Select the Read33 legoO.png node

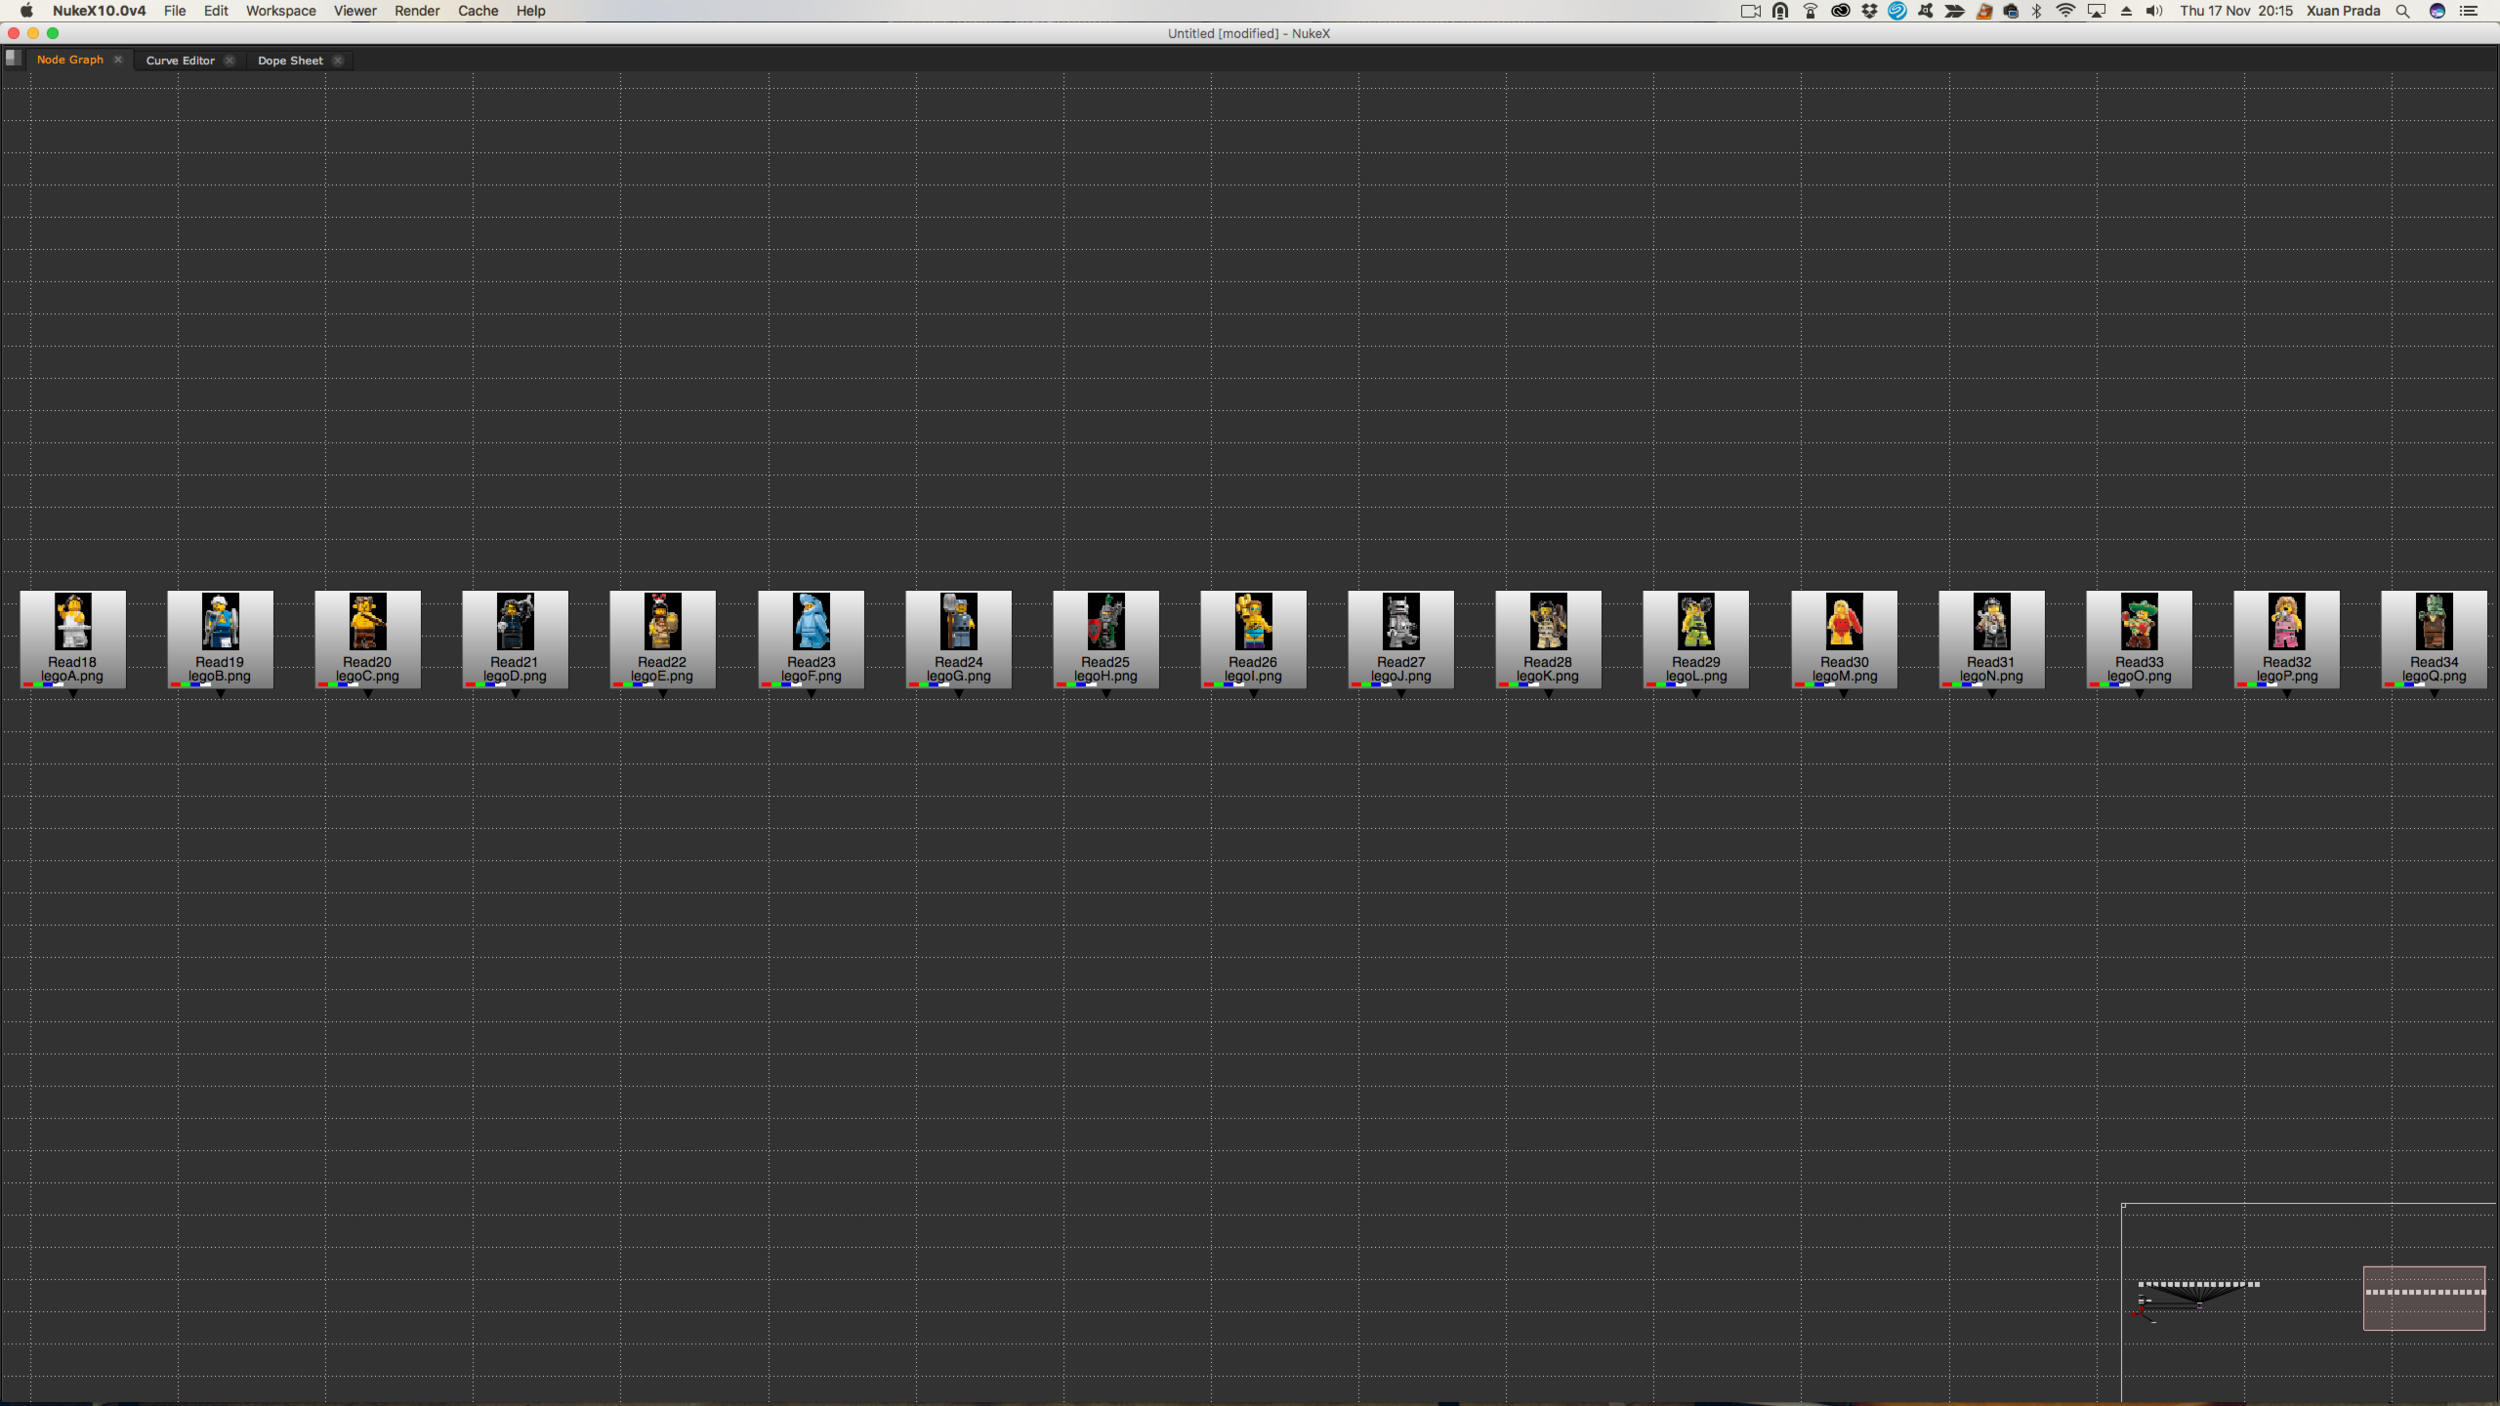pos(2139,639)
